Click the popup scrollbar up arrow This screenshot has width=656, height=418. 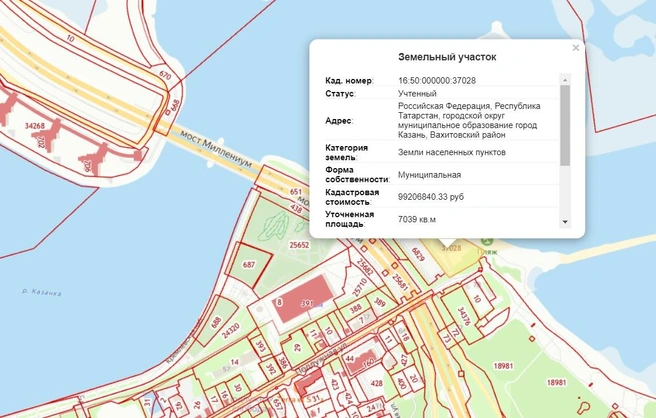(565, 79)
